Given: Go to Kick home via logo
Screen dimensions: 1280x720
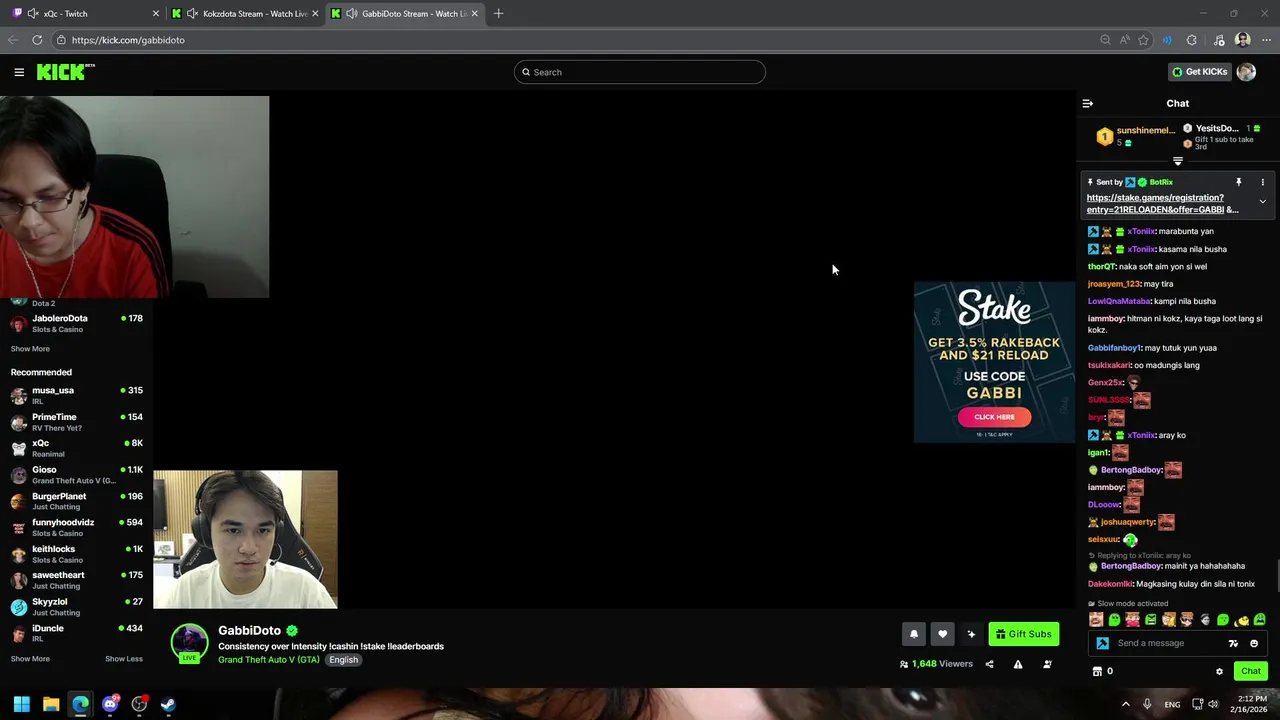Looking at the screenshot, I should click(x=65, y=72).
